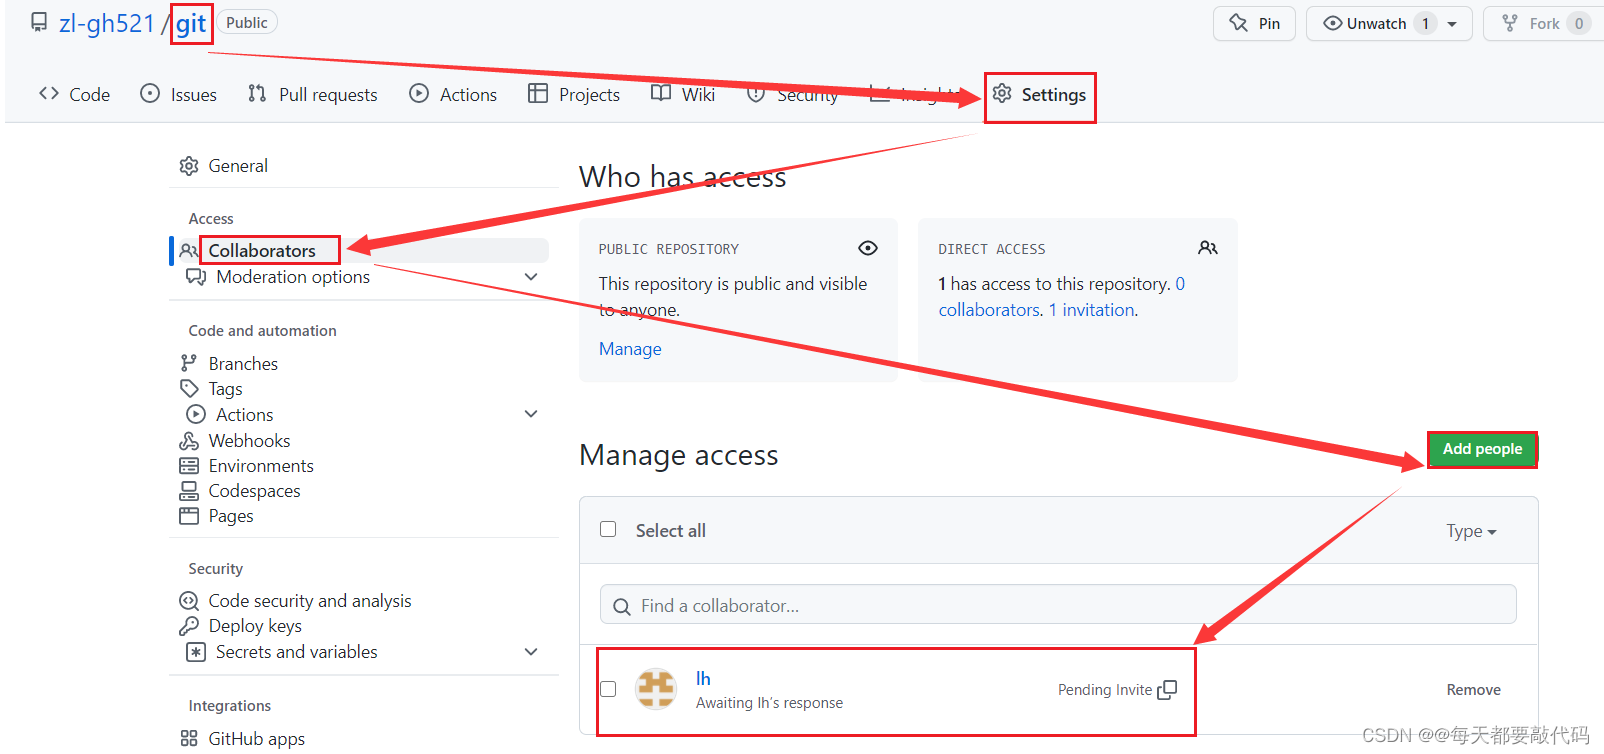Viewport: 1604px width, 754px height.
Task: Click the Branches git-branch icon
Action: click(189, 363)
